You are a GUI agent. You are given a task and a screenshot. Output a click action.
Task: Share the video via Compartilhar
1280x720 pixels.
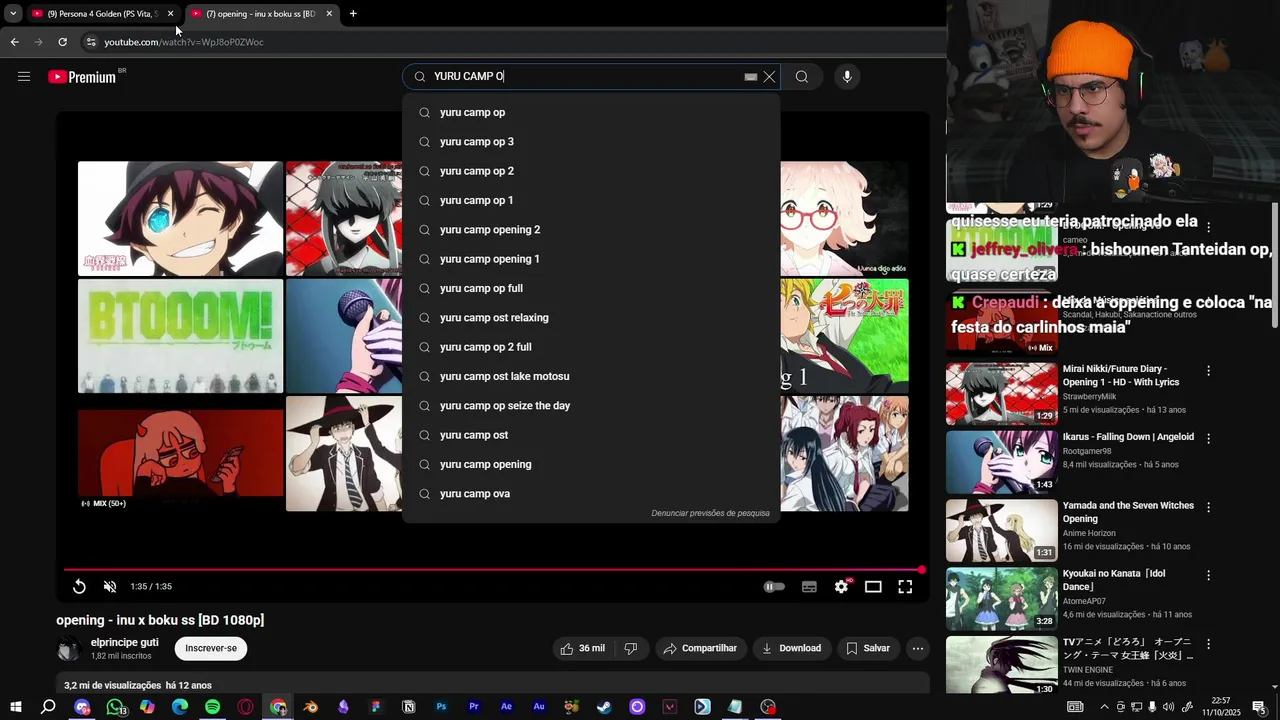[700, 649]
